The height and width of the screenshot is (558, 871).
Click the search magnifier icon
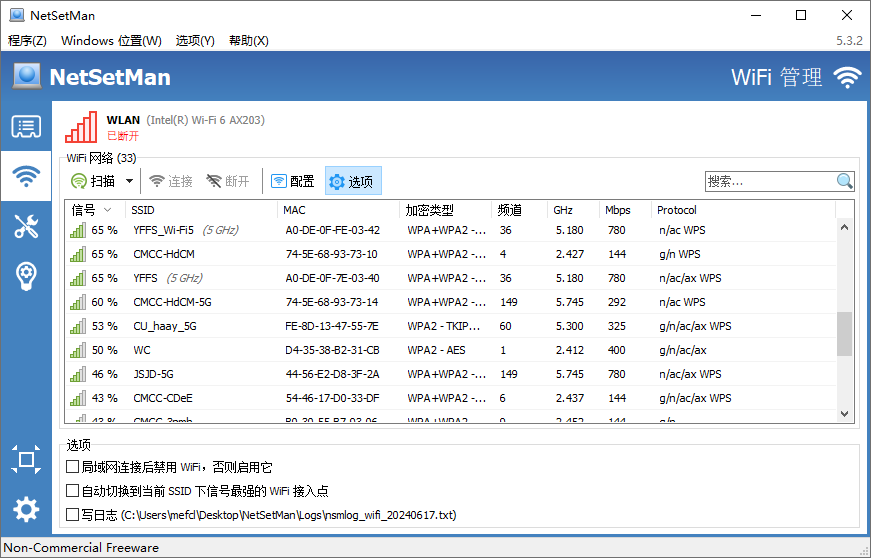click(844, 181)
